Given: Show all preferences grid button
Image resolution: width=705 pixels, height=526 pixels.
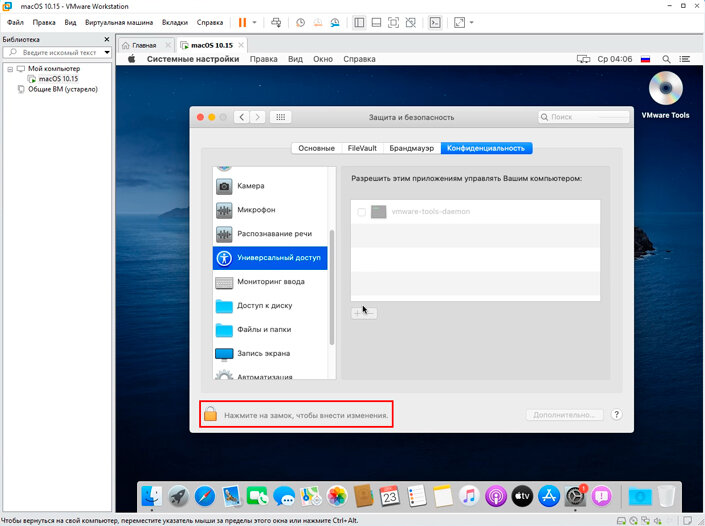Looking at the screenshot, I should click(281, 117).
